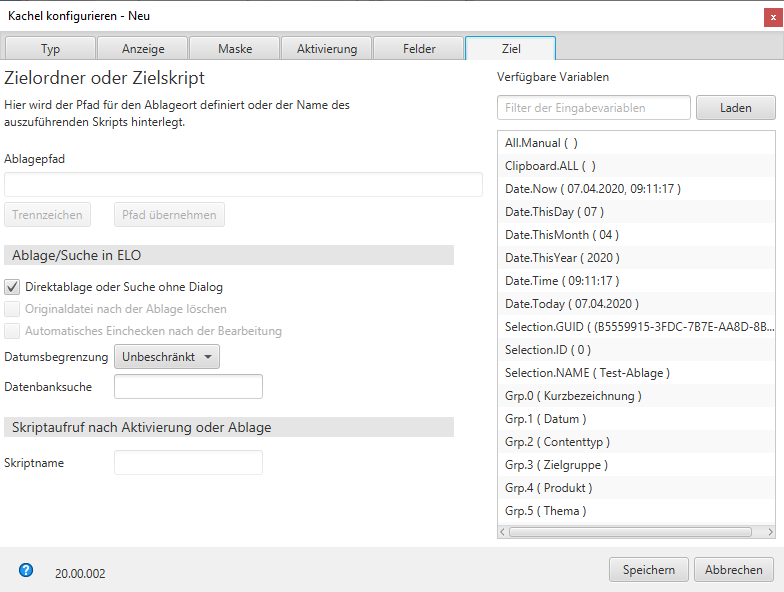Select Grp.3 Zielgruppe variable
Screen dimensions: 784x592
tap(636, 465)
